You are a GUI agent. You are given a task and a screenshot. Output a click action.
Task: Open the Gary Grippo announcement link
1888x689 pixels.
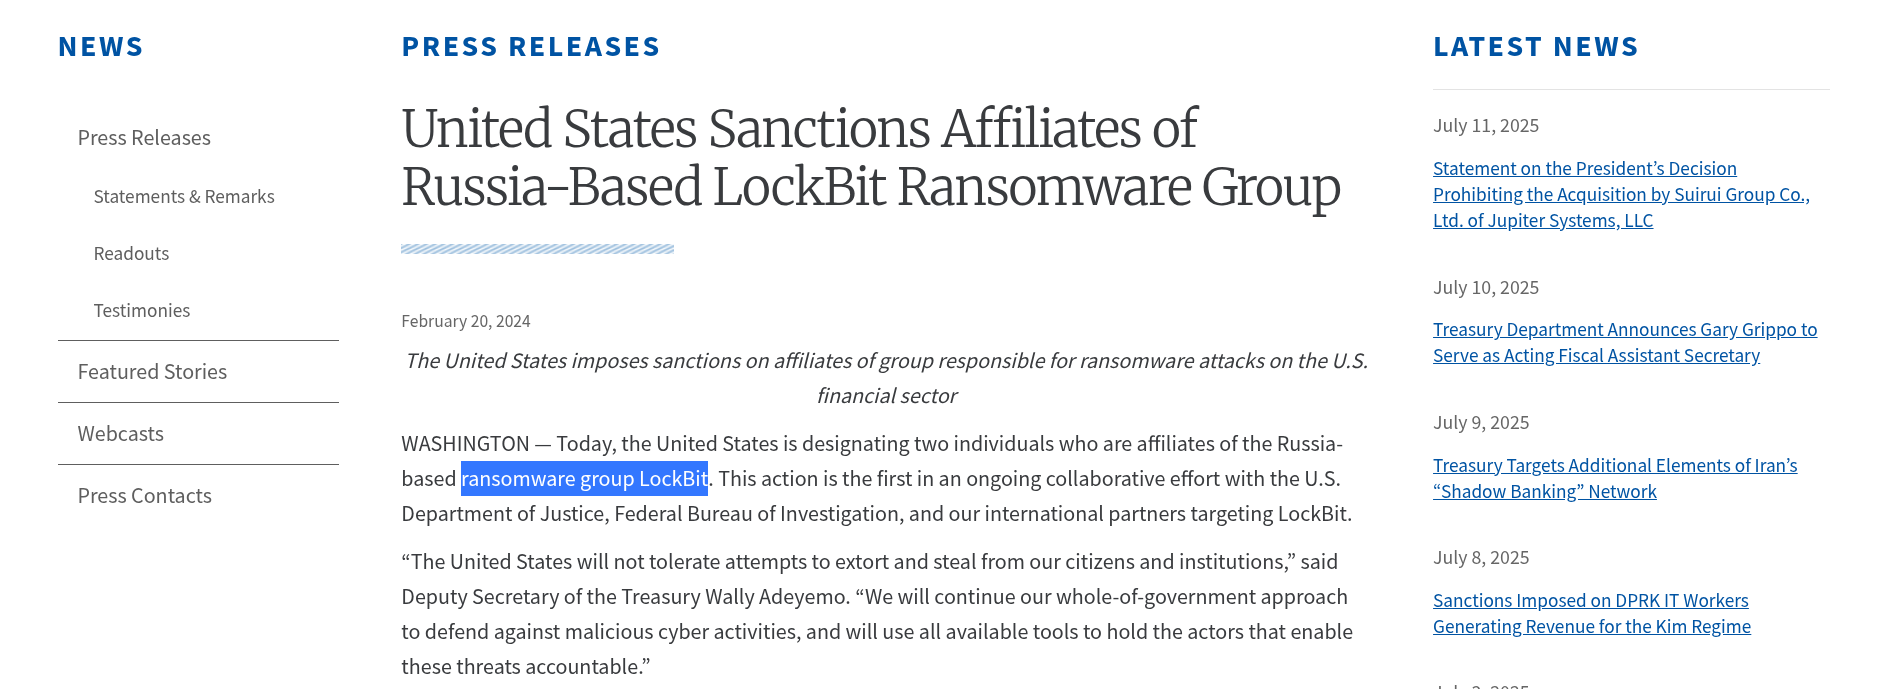coord(1624,343)
